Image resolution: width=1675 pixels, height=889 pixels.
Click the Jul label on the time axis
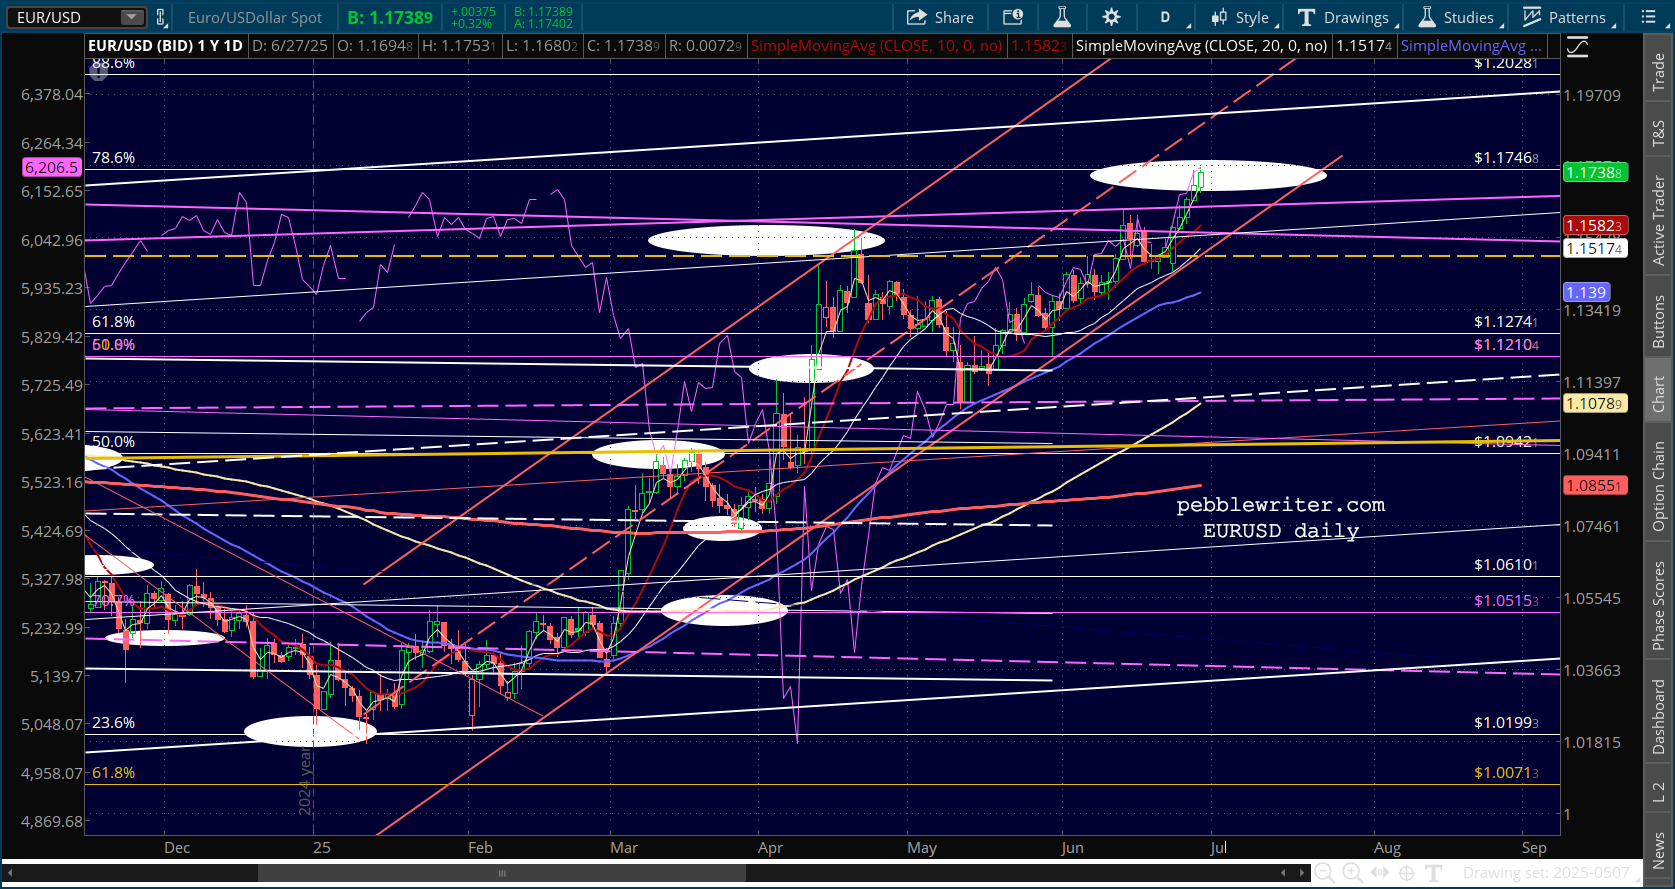pyautogui.click(x=1218, y=848)
